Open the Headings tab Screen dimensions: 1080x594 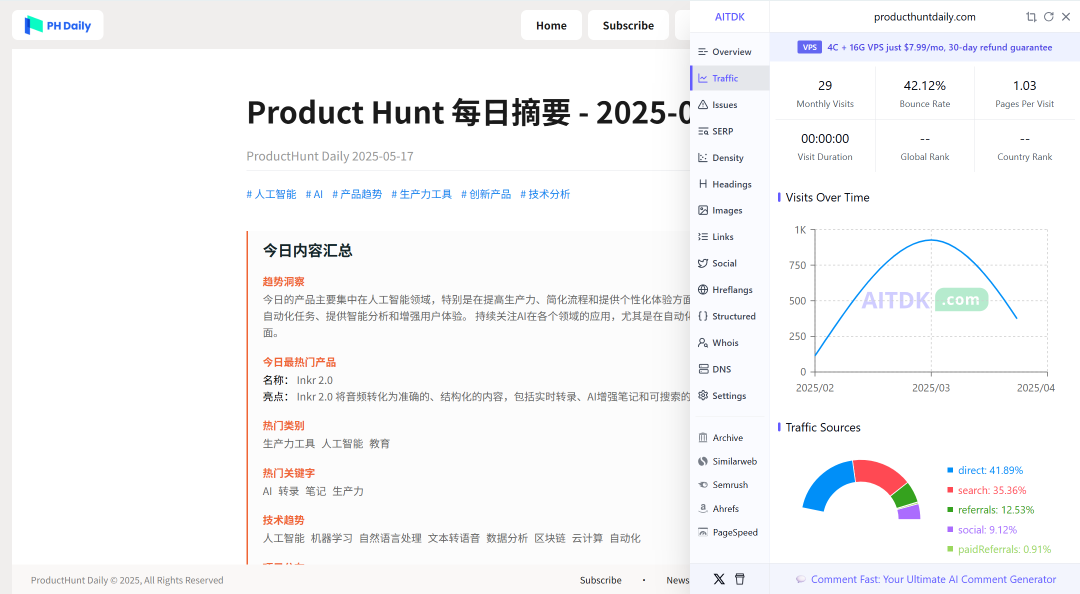729,184
